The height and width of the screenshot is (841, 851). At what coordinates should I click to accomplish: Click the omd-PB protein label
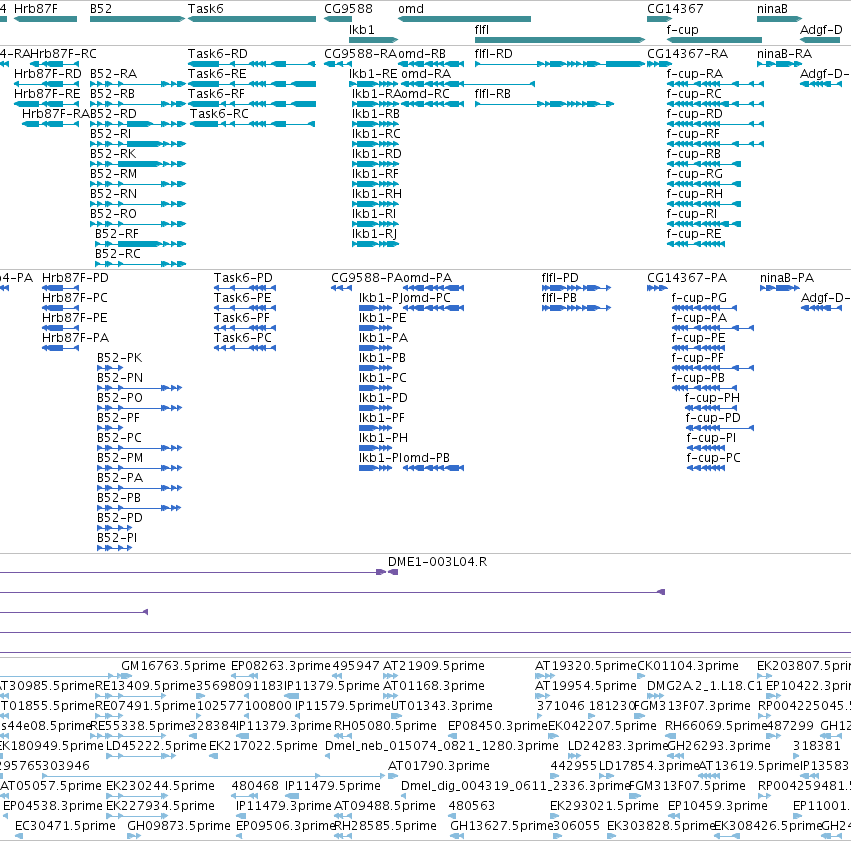coord(426,458)
